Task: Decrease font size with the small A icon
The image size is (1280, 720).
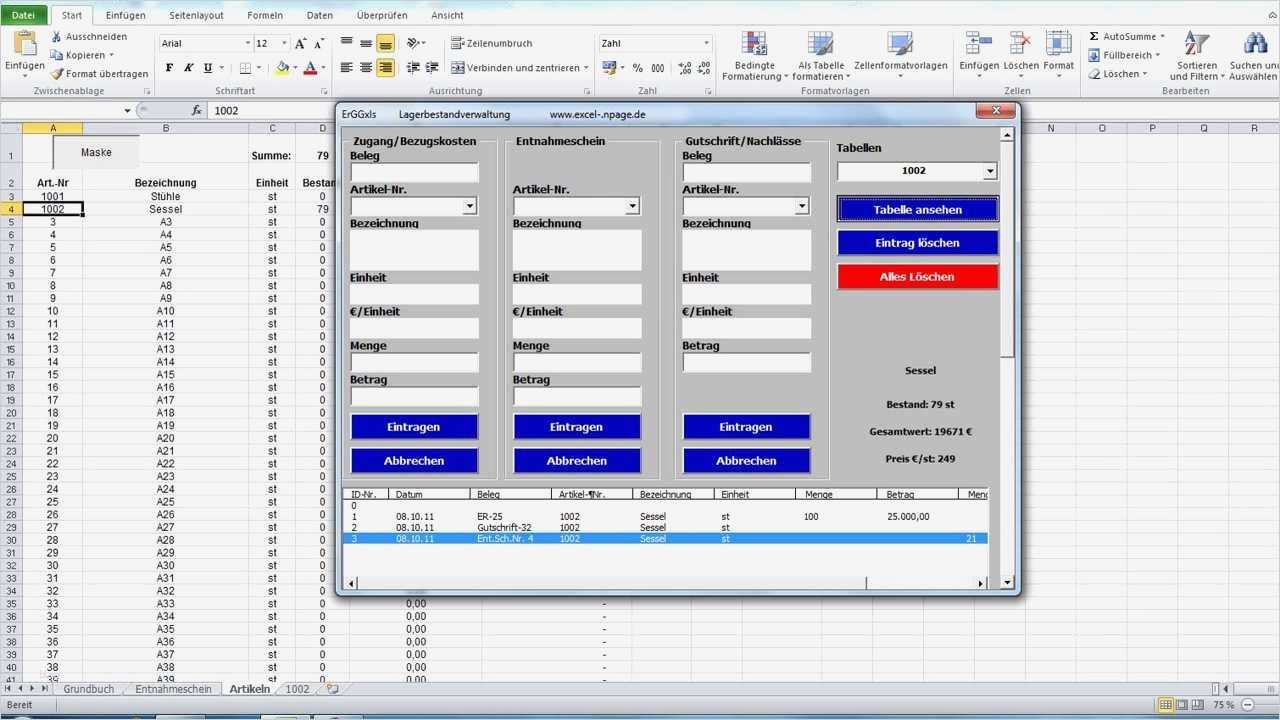Action: click(319, 44)
